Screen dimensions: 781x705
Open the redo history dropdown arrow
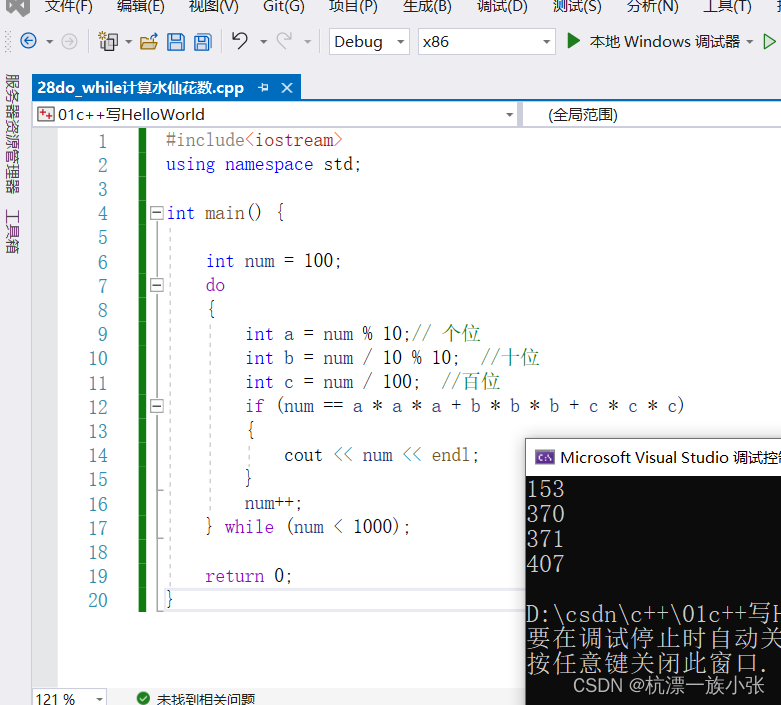(x=308, y=42)
